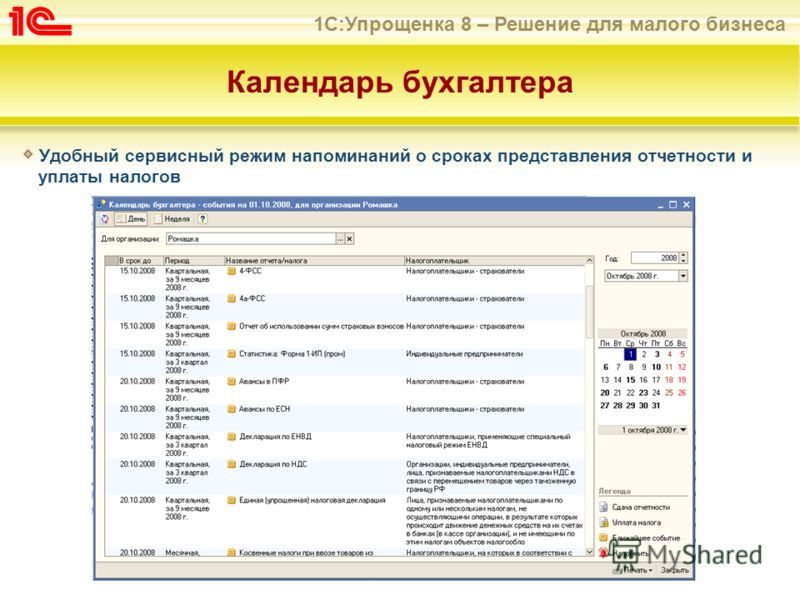
Task: Click the Сдача отчетности legend icon
Action: point(604,507)
